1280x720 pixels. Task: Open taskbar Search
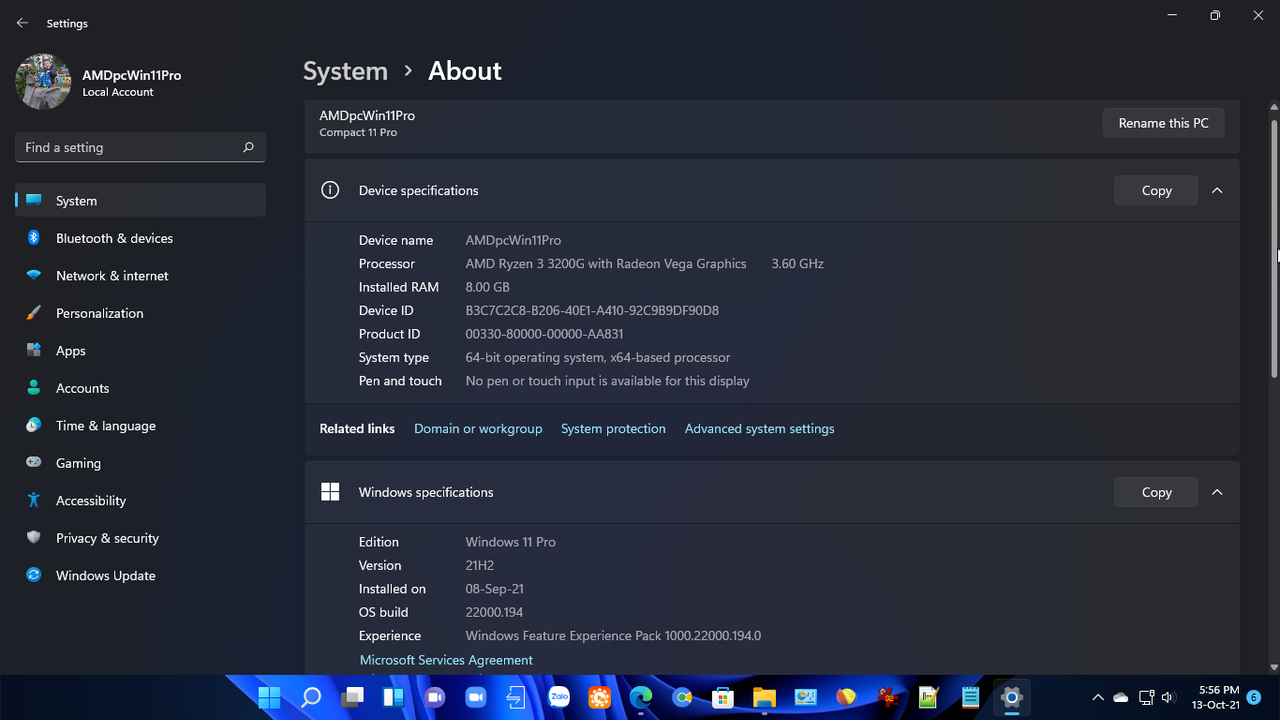click(x=311, y=697)
